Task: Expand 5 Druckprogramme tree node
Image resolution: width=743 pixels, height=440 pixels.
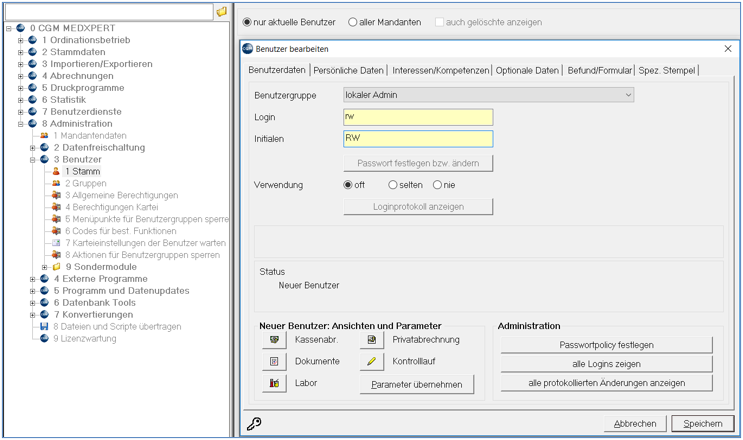Action: (x=20, y=88)
